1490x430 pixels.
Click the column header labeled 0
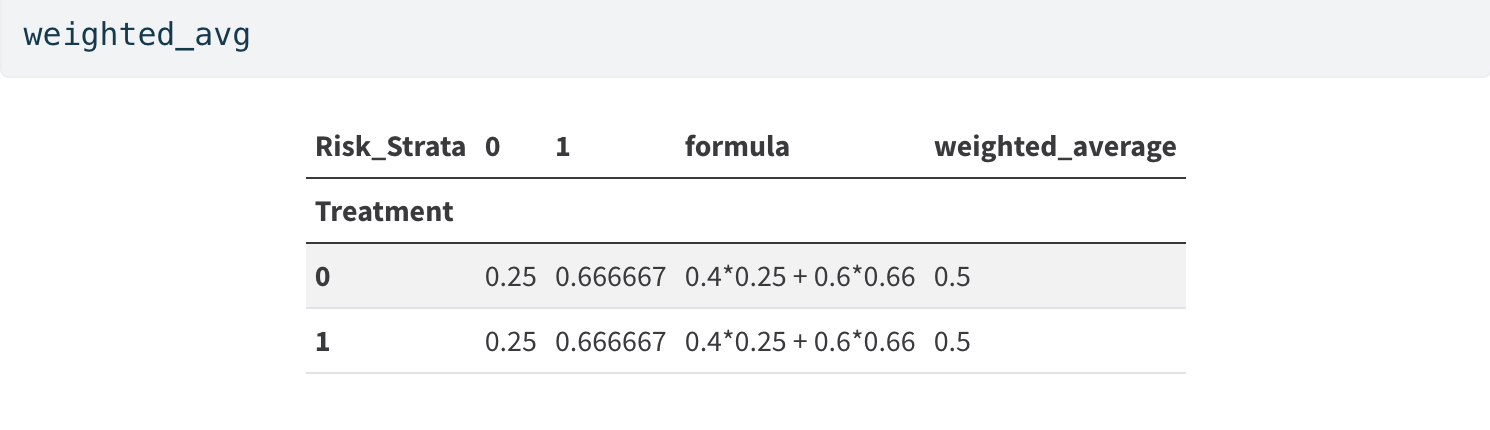pos(492,147)
